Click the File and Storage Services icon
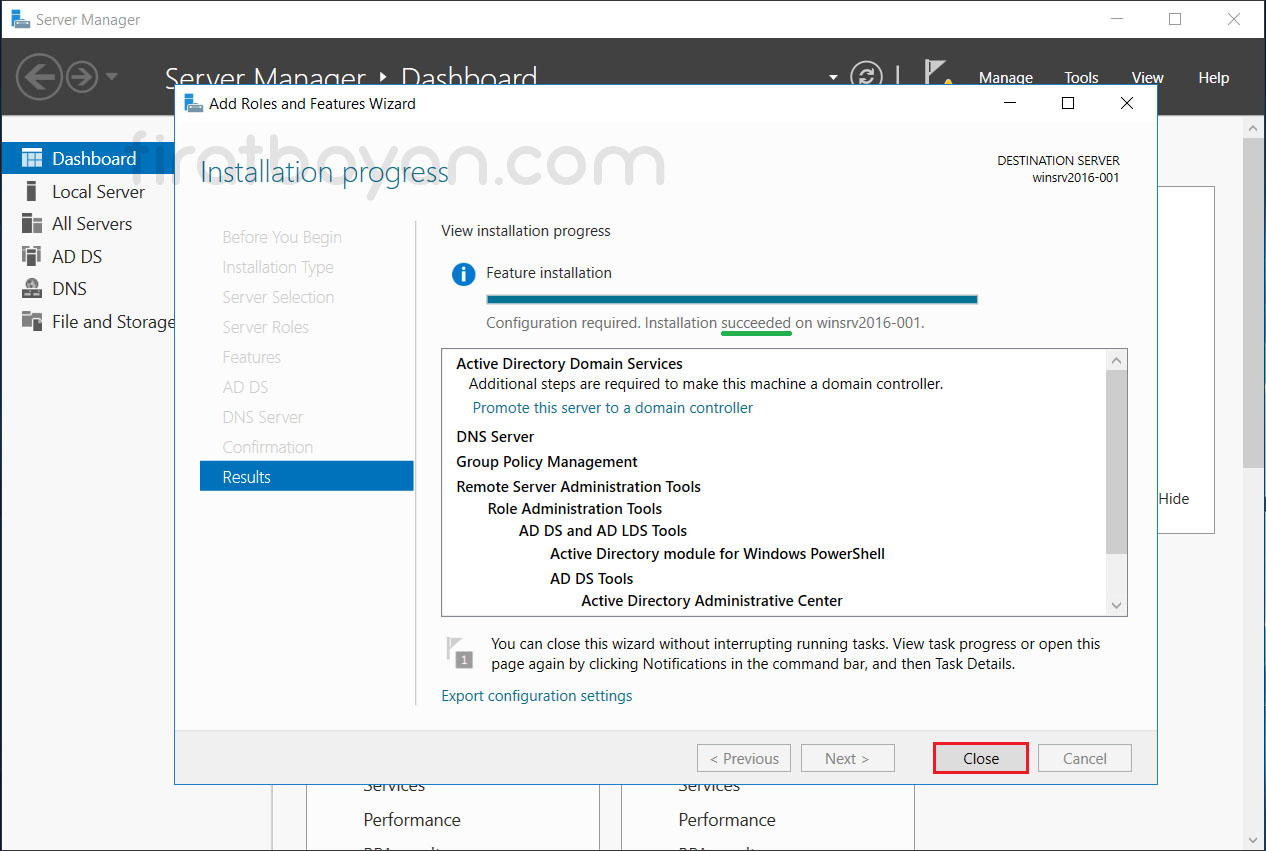The width and height of the screenshot is (1266, 851). (x=32, y=321)
